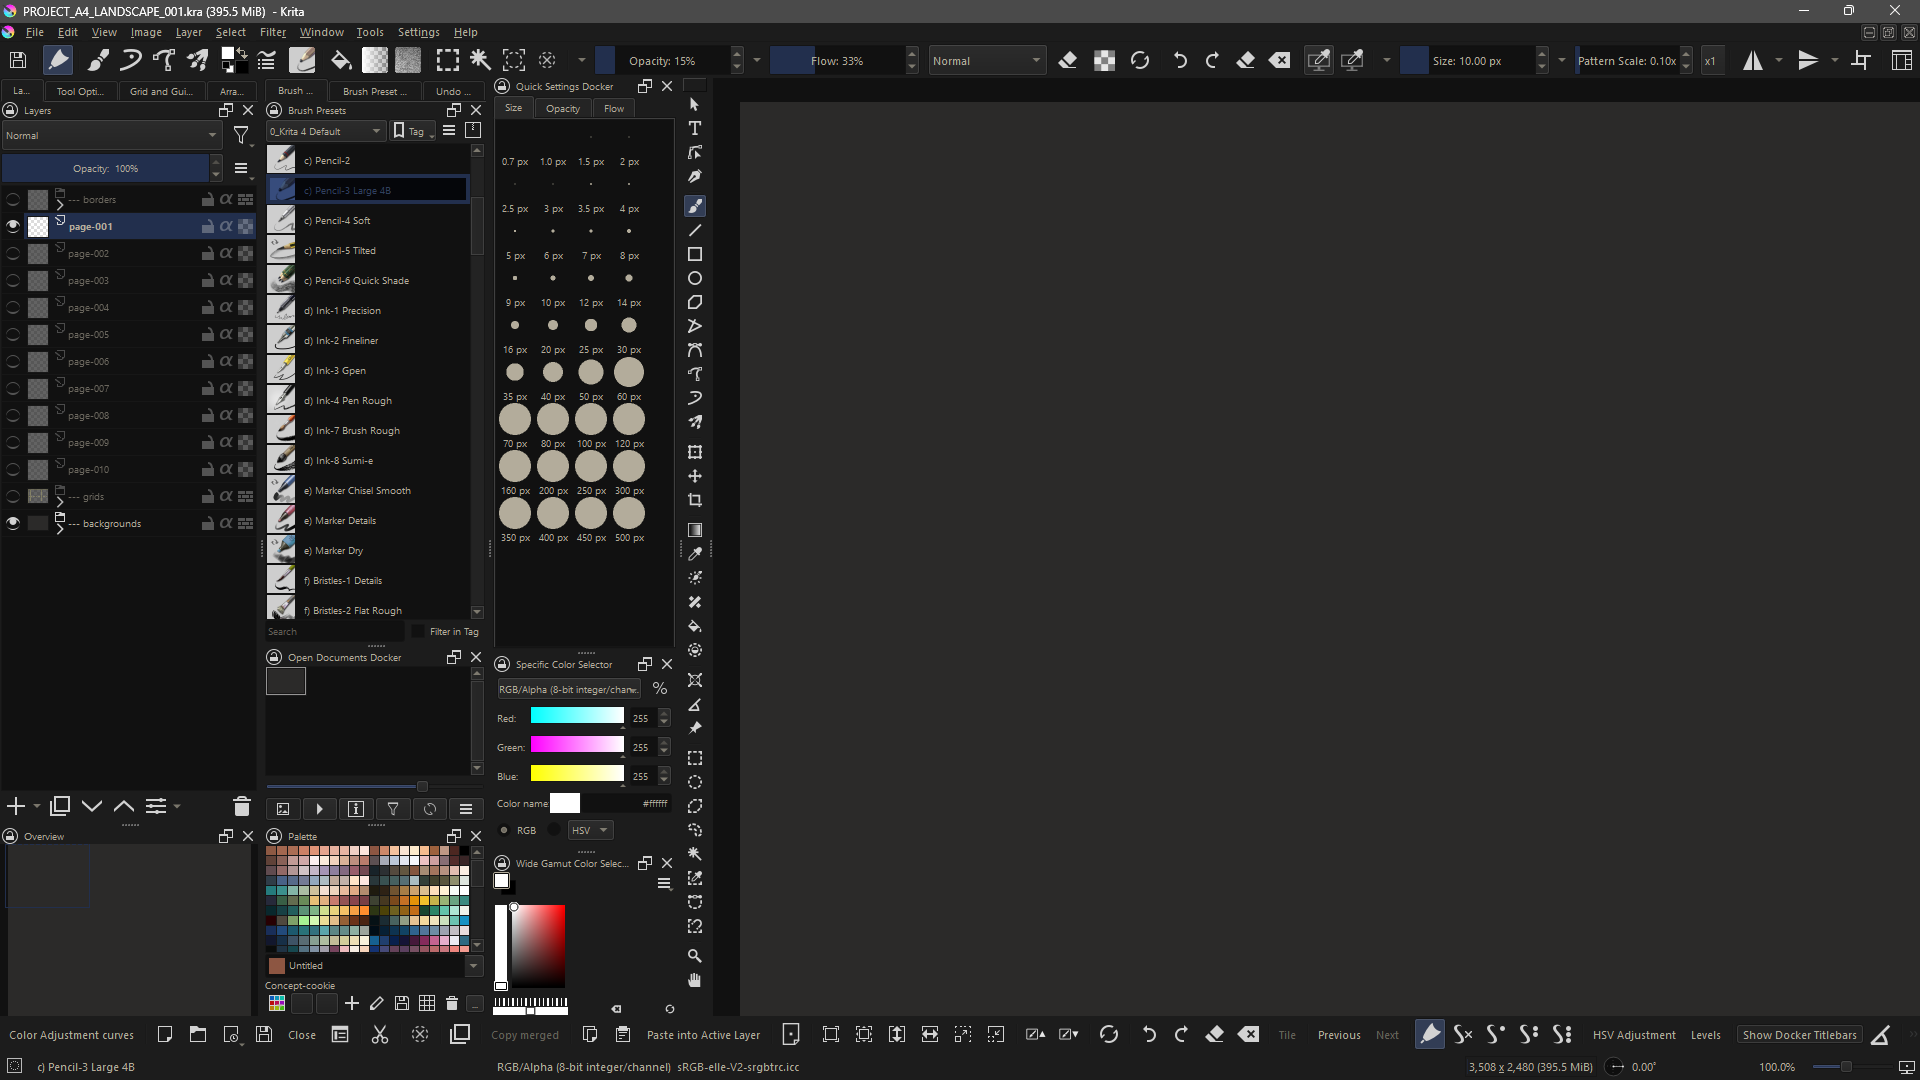The width and height of the screenshot is (1920, 1080).
Task: Open the Normal blending mode dropdown in toolbar
Action: (x=986, y=61)
